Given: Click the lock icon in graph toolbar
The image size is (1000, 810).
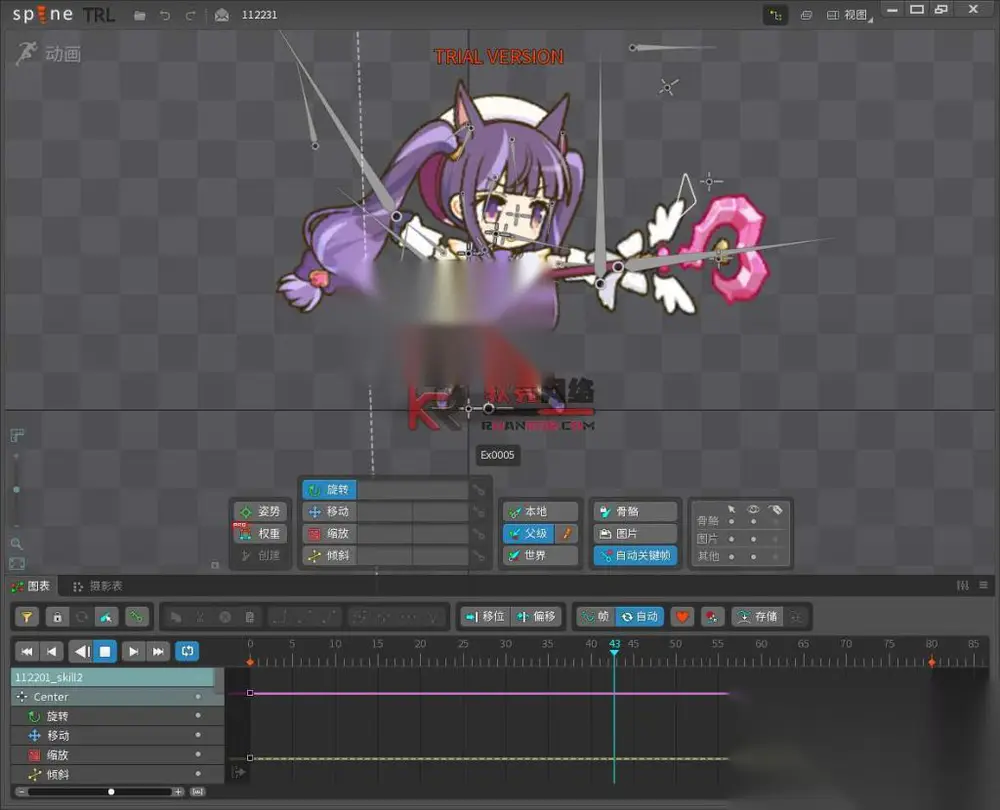Looking at the screenshot, I should [57, 617].
